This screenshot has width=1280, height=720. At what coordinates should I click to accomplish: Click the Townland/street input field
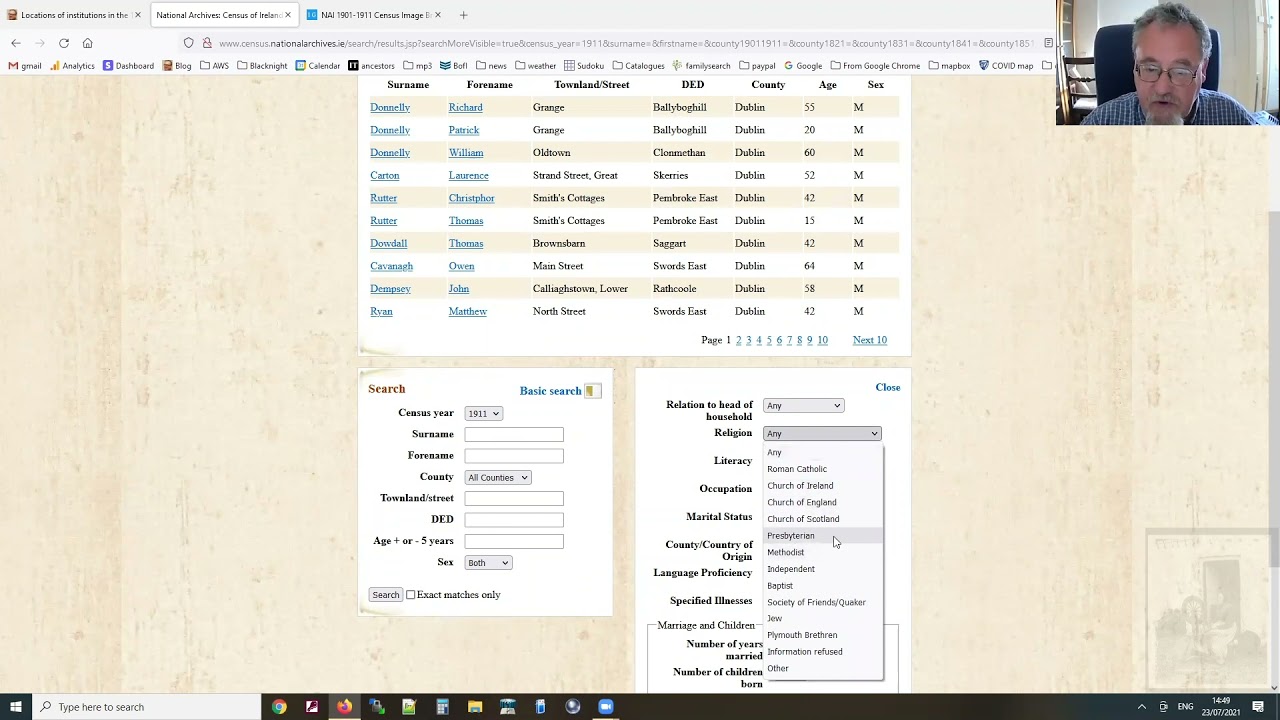click(514, 499)
